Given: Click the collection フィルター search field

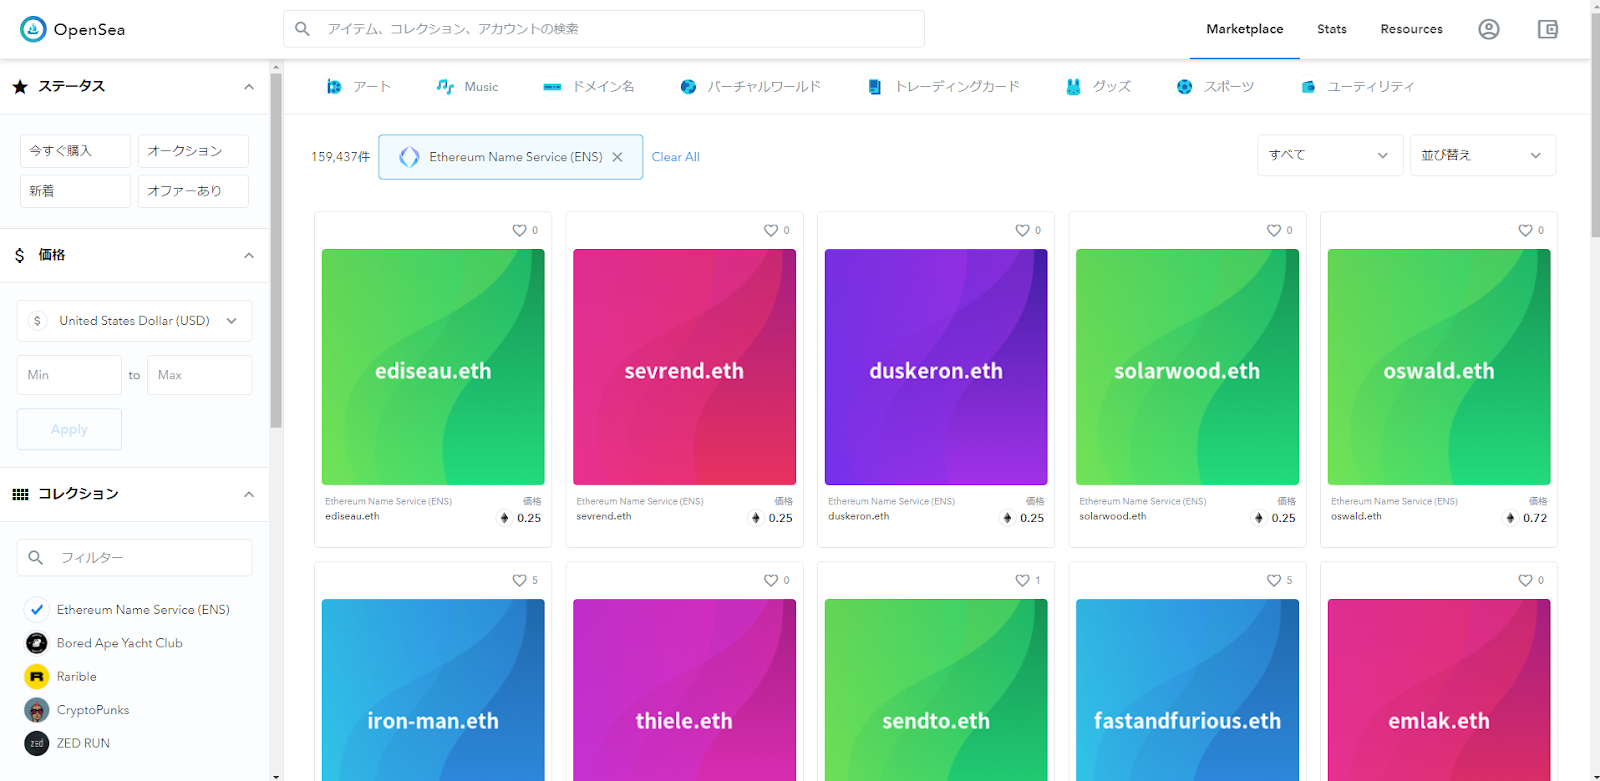Looking at the screenshot, I should pyautogui.click(x=134, y=558).
